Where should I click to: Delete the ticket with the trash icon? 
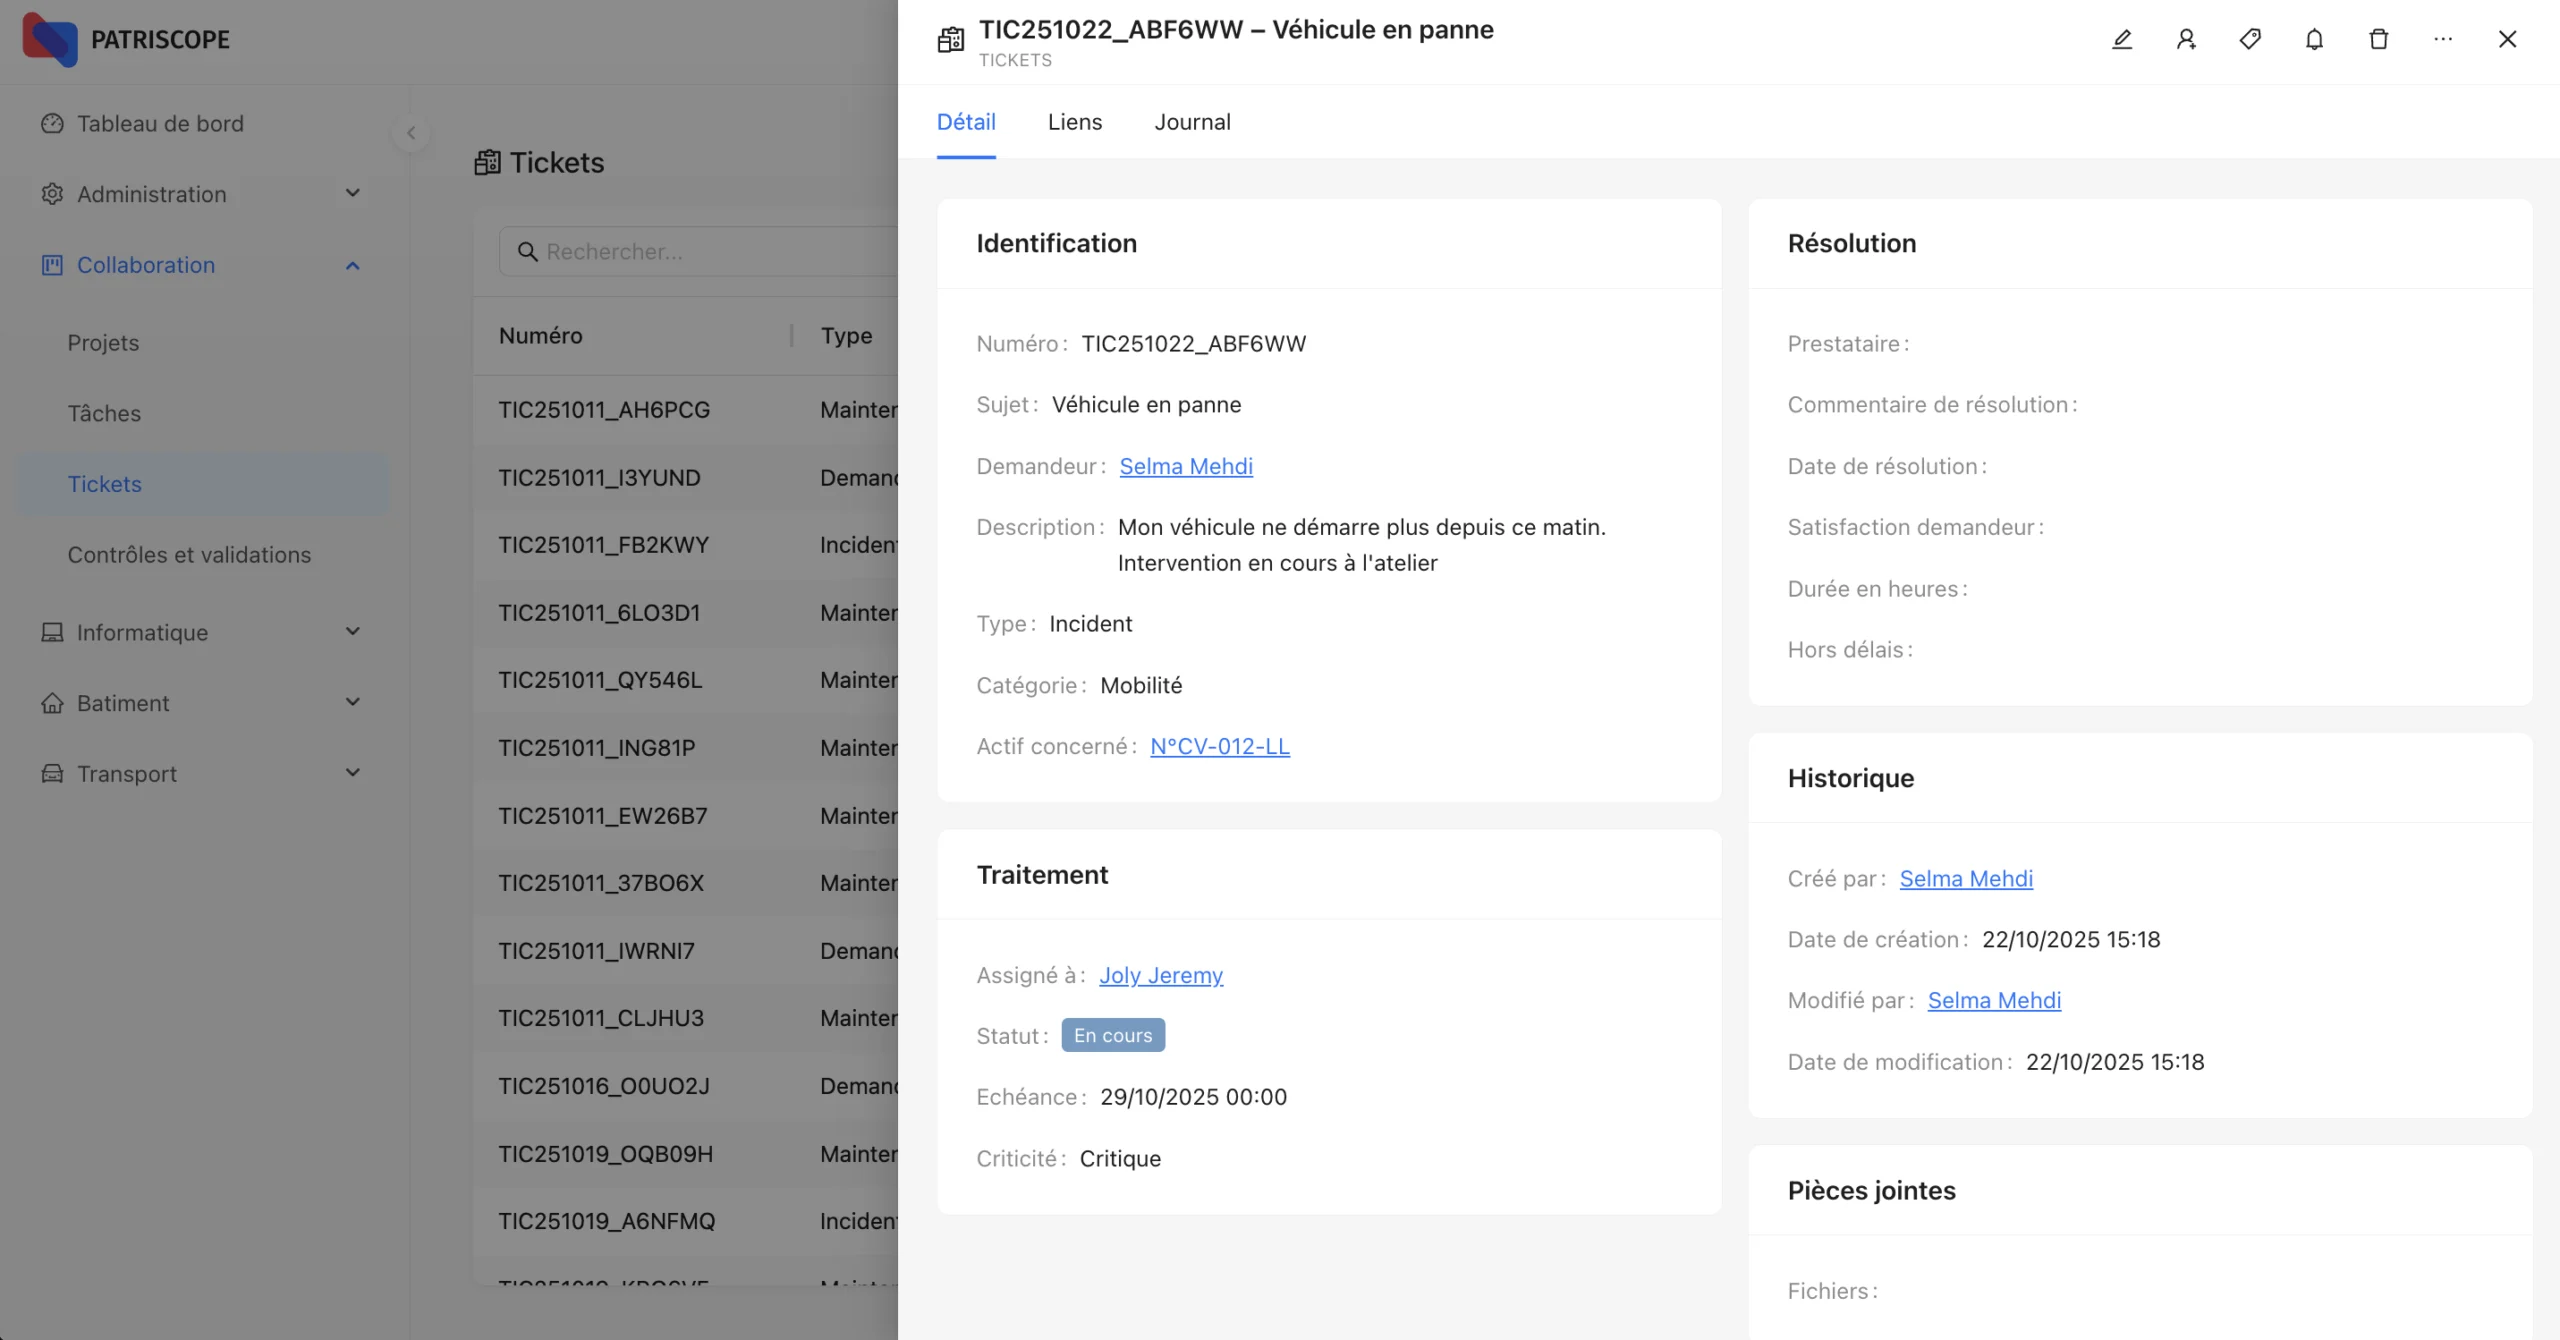[2378, 39]
